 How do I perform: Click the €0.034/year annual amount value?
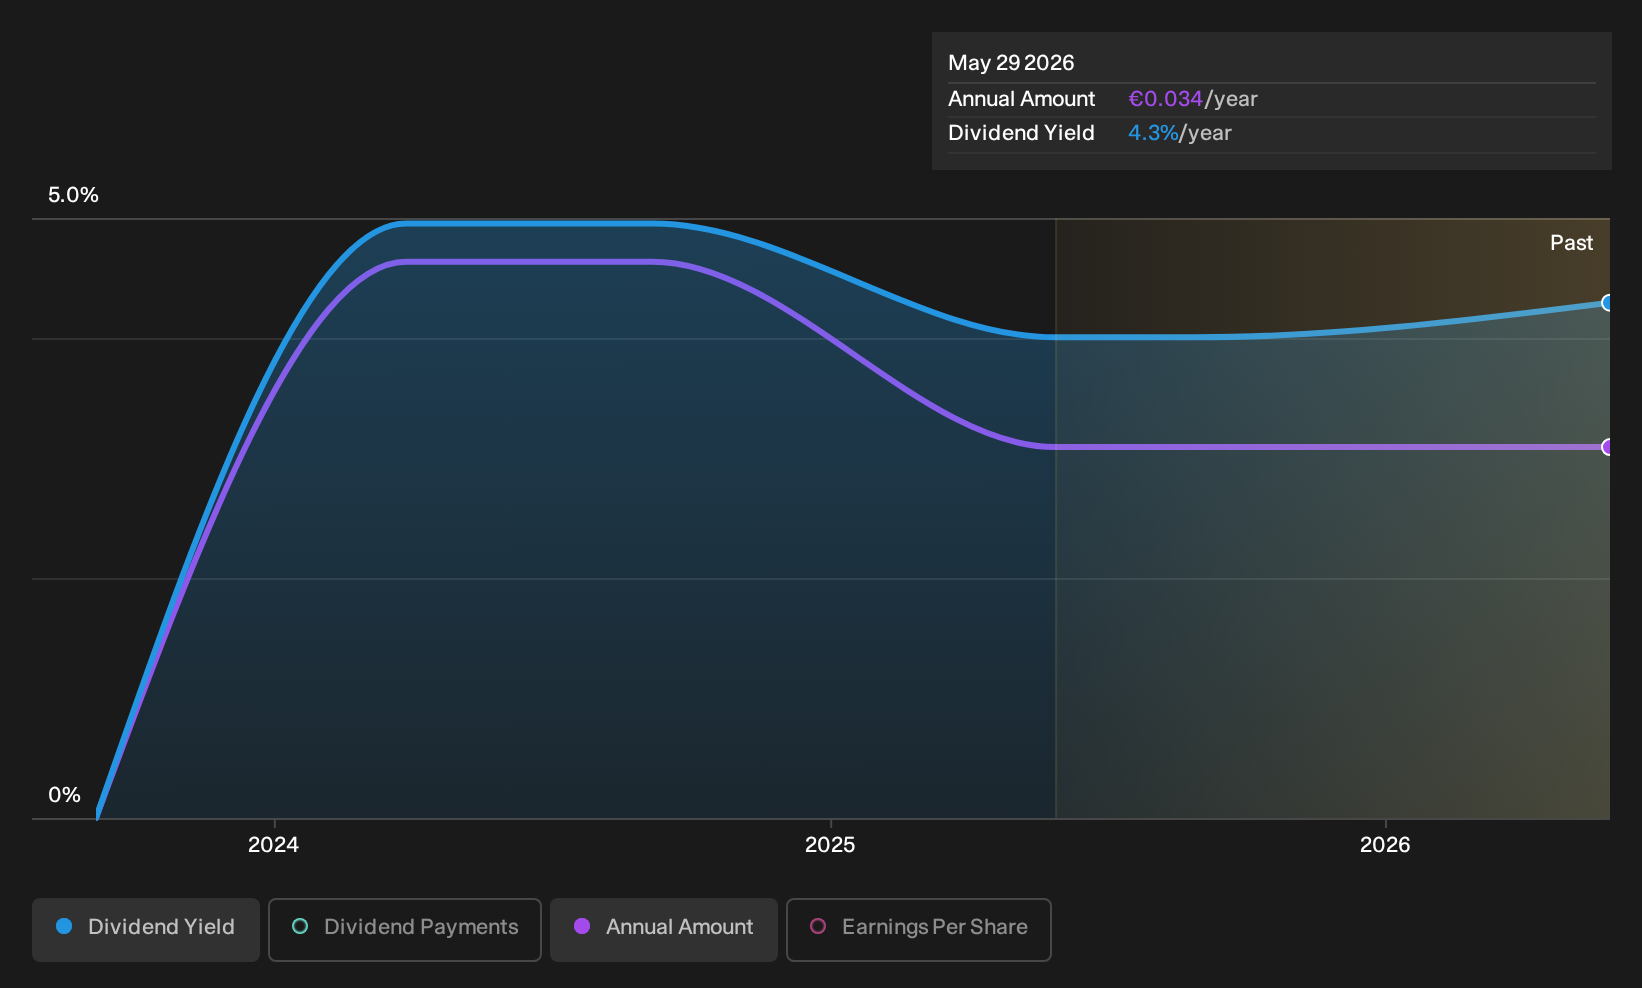coord(1192,99)
